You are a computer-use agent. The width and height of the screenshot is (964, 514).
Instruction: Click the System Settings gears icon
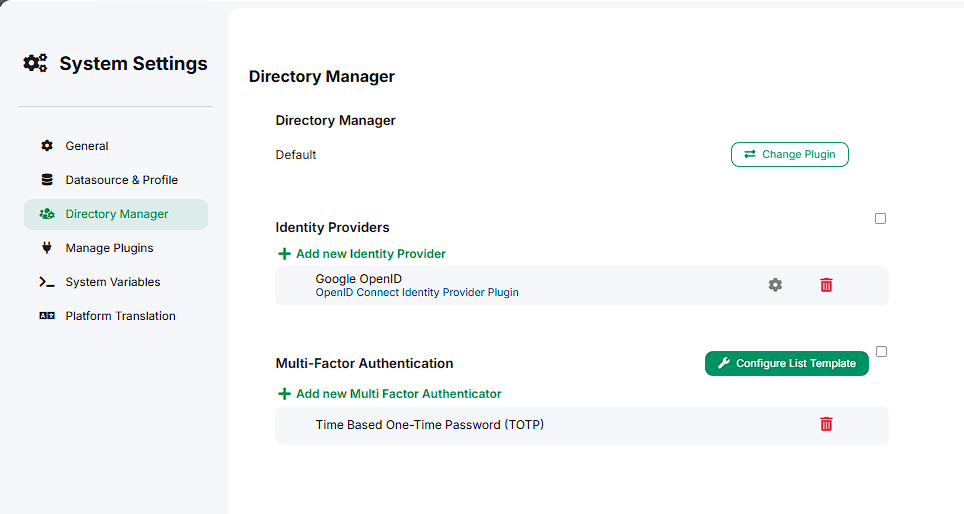point(35,63)
